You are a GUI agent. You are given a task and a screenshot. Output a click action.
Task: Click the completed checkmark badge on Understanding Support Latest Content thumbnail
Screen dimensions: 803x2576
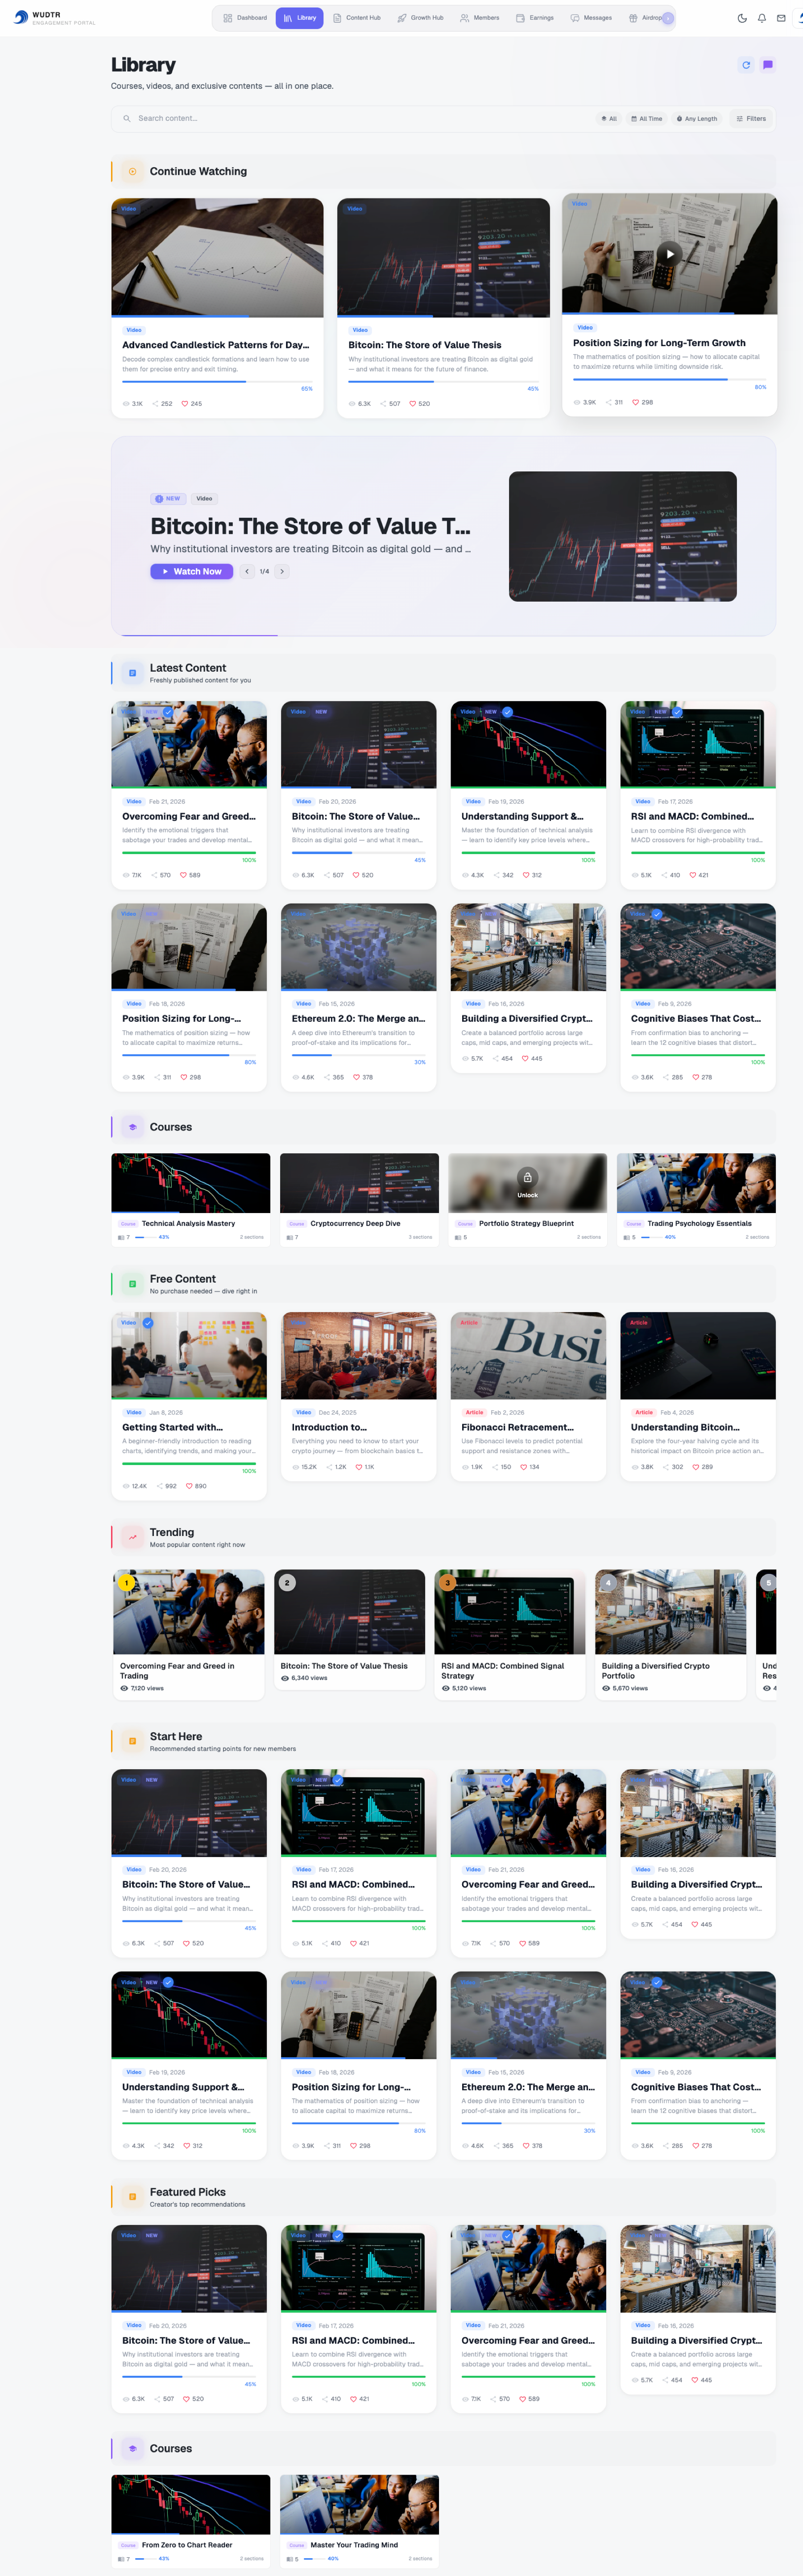[x=507, y=712]
